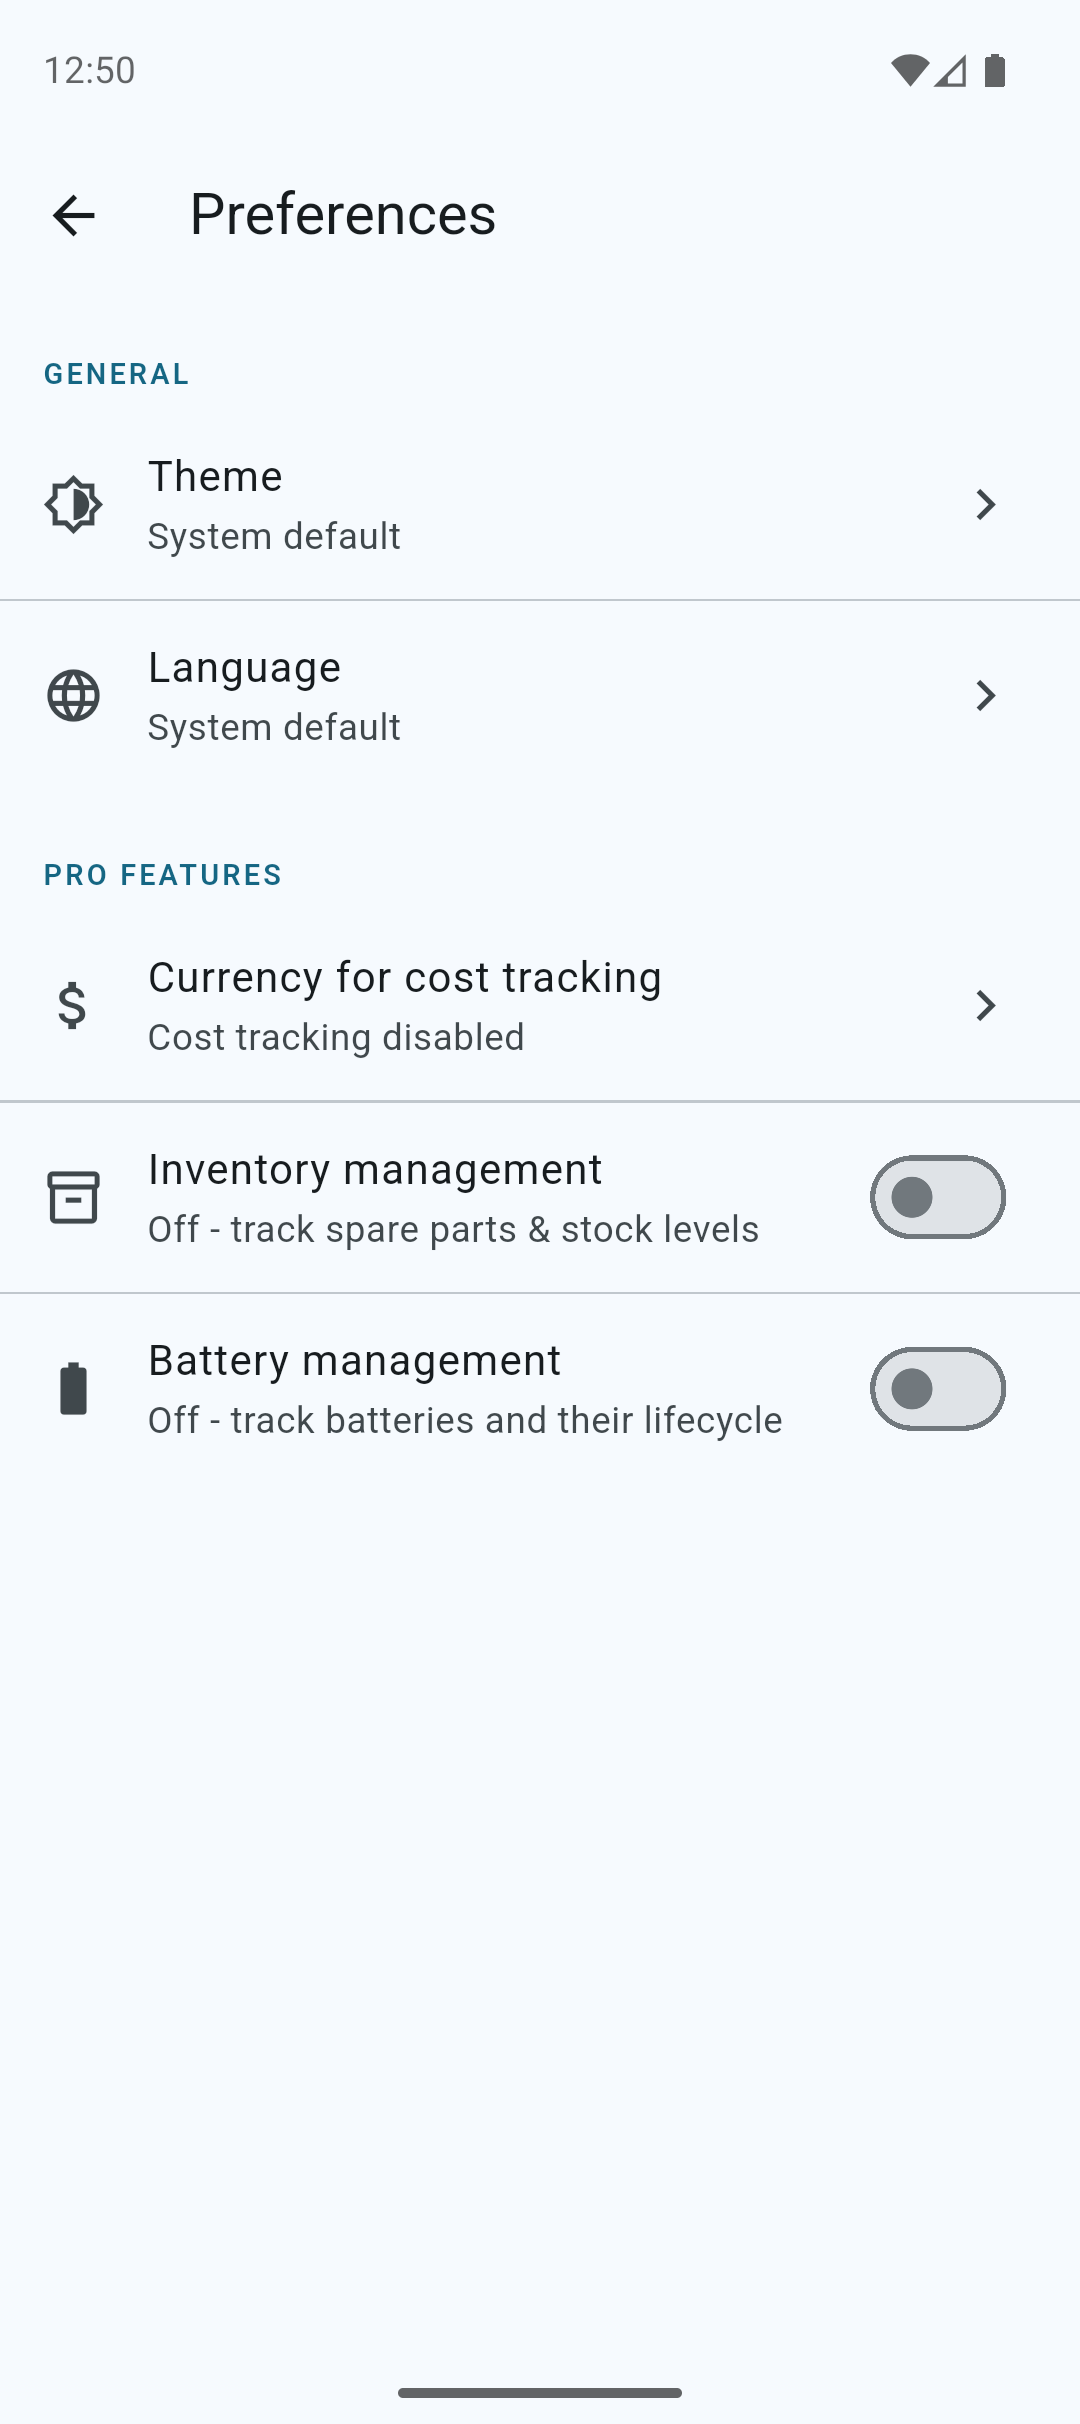
Task: Tap the status bar battery indicator
Action: [x=995, y=70]
